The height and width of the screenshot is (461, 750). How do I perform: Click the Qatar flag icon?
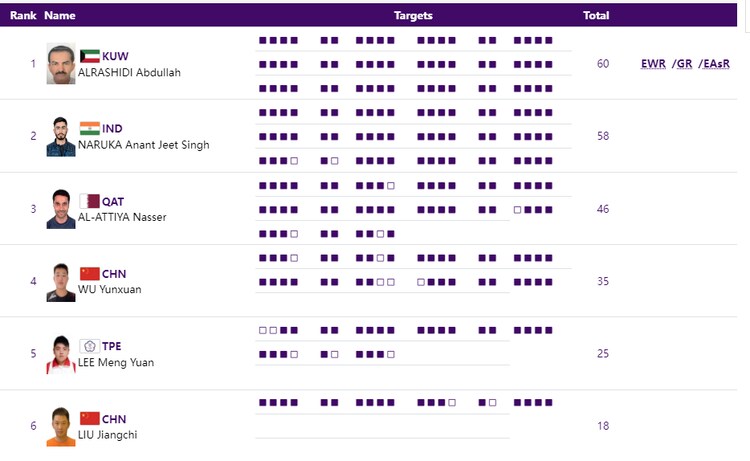pos(89,201)
